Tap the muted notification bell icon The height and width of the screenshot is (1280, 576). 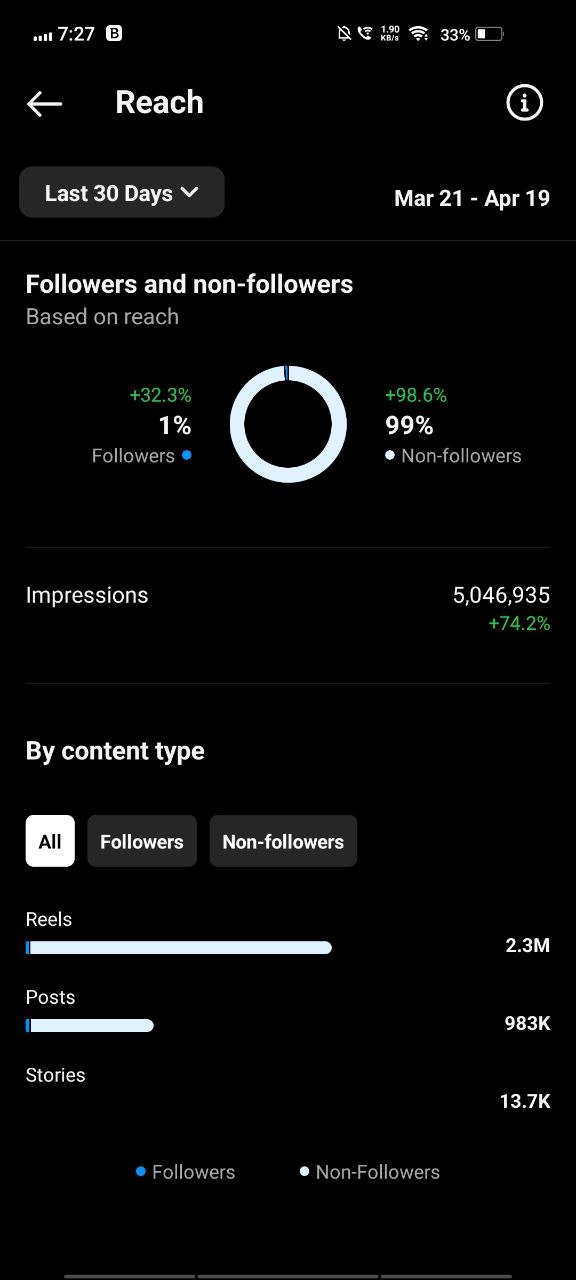344,34
